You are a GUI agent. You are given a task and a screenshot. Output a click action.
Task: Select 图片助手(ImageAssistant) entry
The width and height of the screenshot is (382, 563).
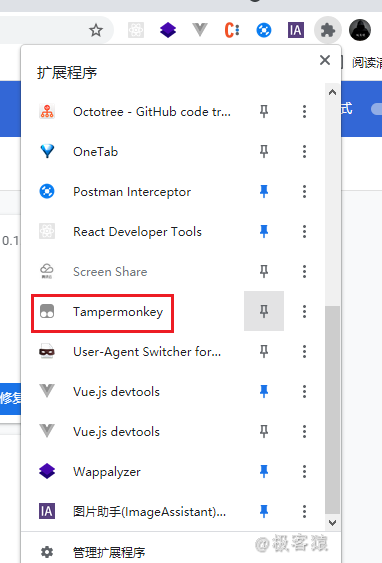coord(149,511)
